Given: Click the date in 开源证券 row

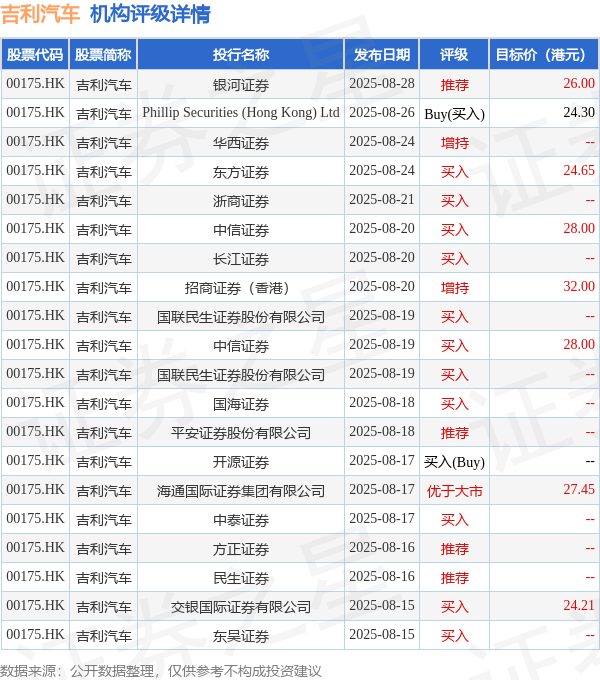Looking at the screenshot, I should (x=382, y=461).
